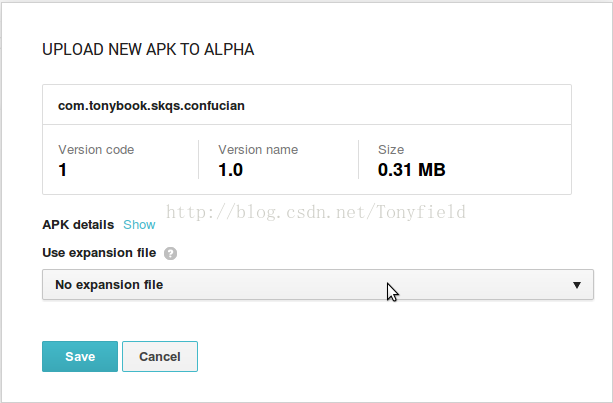Click the expansion file help question mark icon
The image size is (613, 403).
click(170, 253)
